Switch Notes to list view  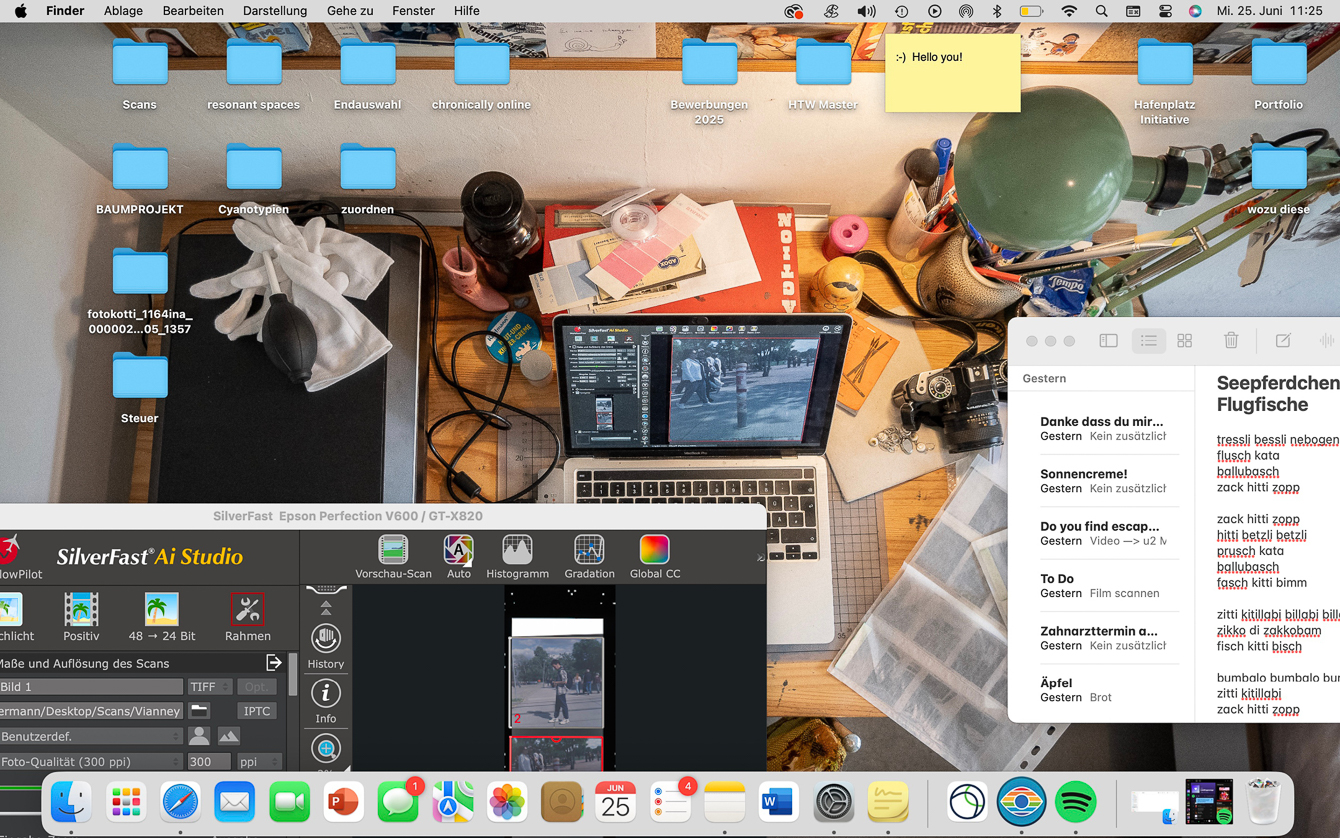tap(1148, 341)
